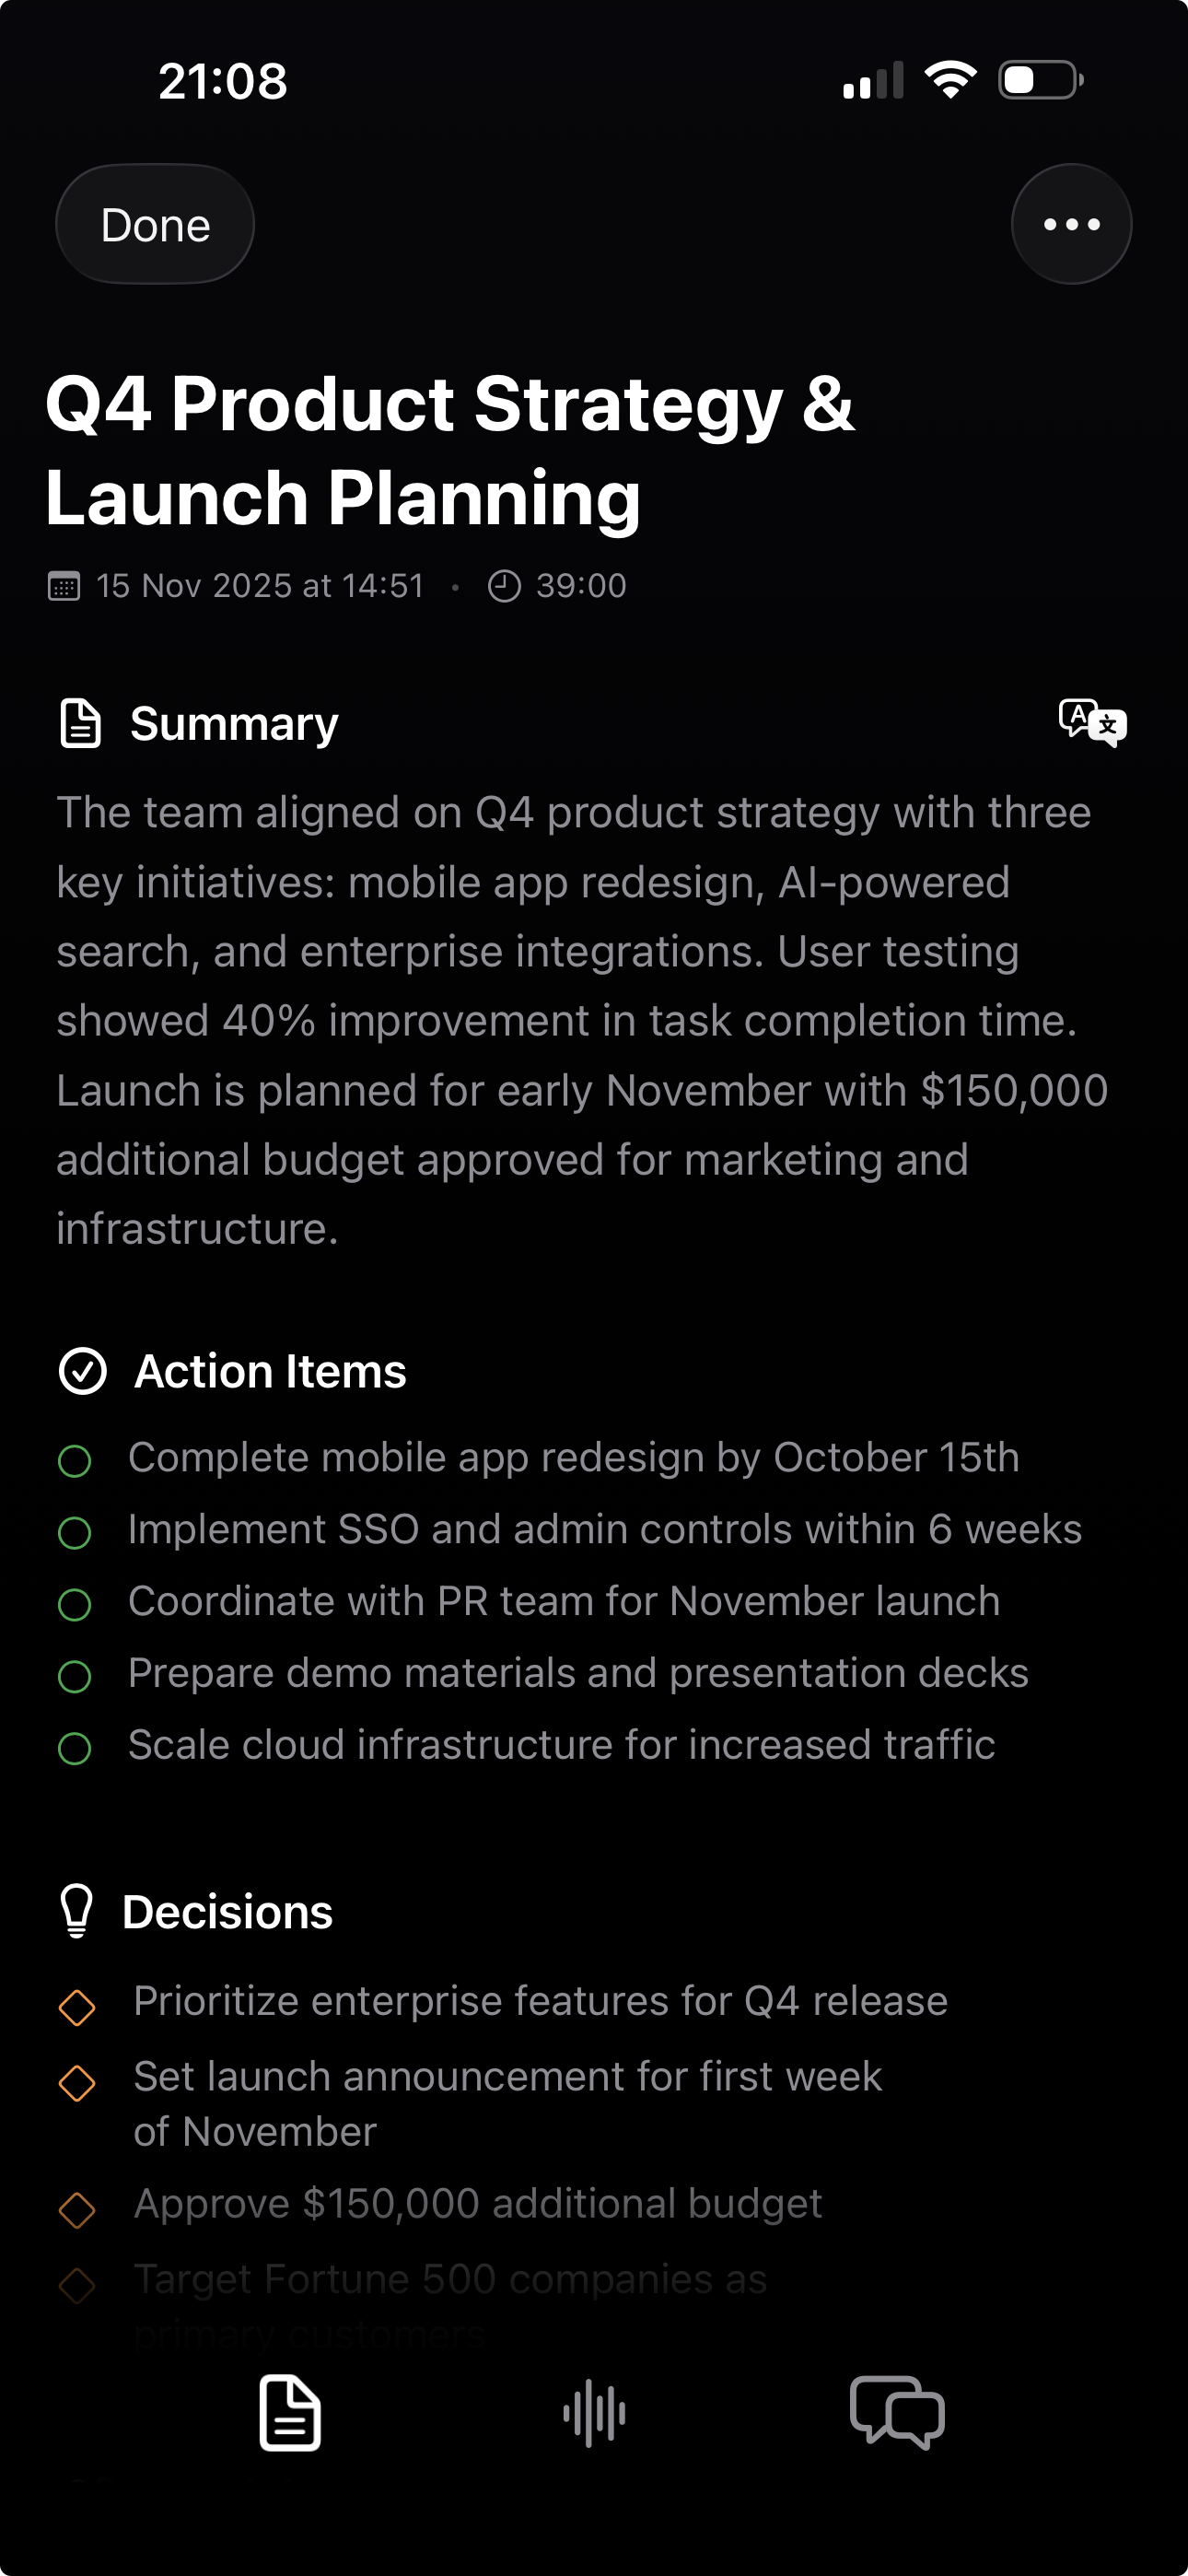
Task: Tap the Decisions lightbulb icon
Action: point(77,1911)
